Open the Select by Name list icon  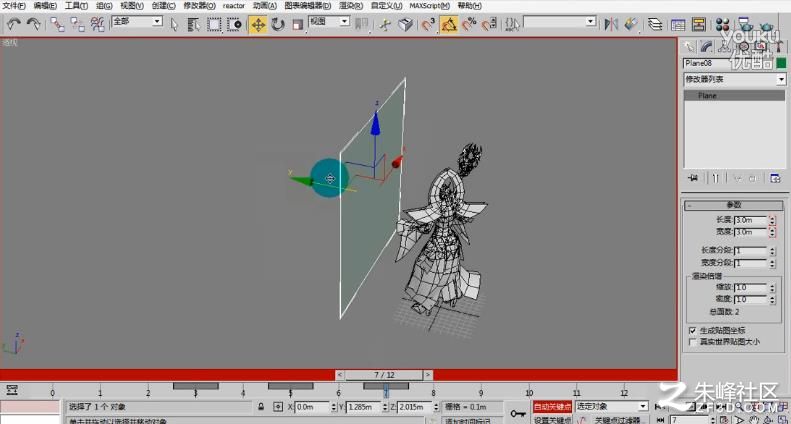[194, 24]
